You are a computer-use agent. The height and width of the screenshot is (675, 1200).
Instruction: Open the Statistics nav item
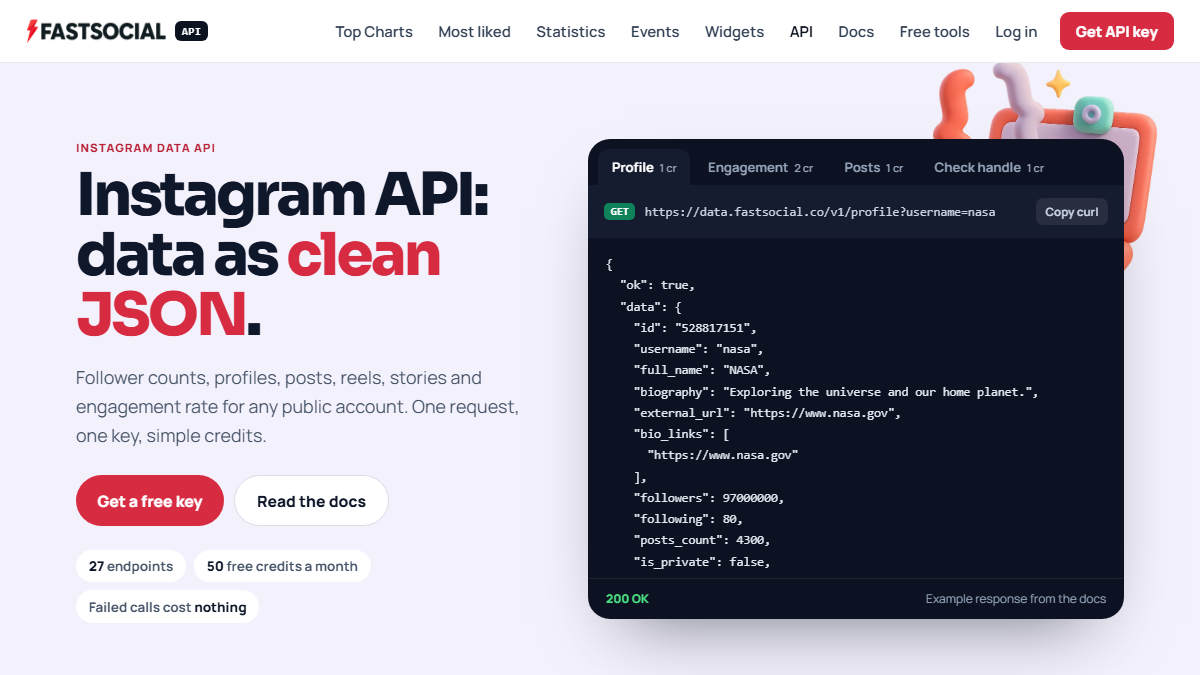pos(570,32)
